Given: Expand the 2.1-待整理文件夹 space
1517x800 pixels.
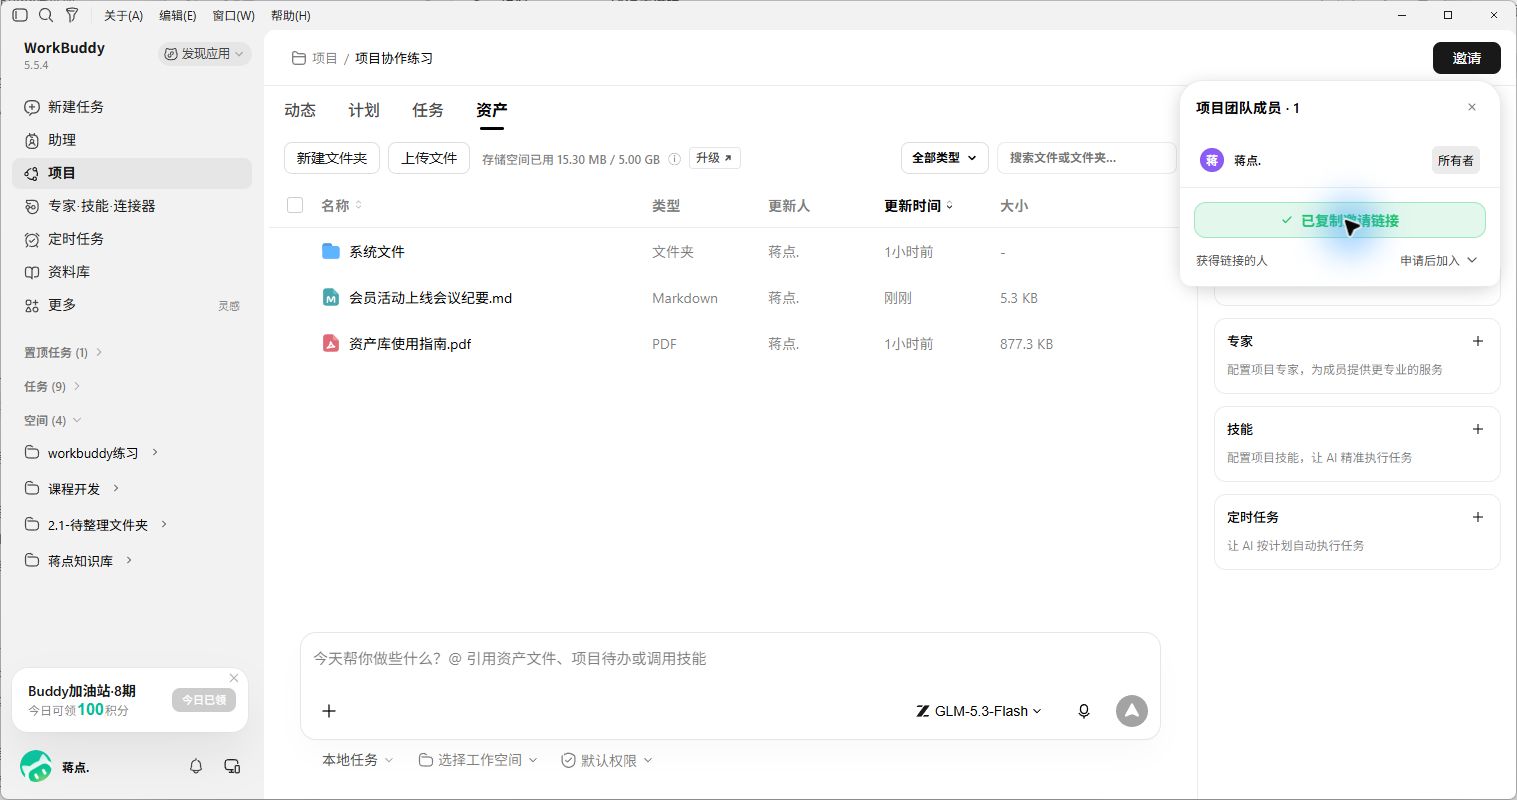Looking at the screenshot, I should click(x=164, y=524).
